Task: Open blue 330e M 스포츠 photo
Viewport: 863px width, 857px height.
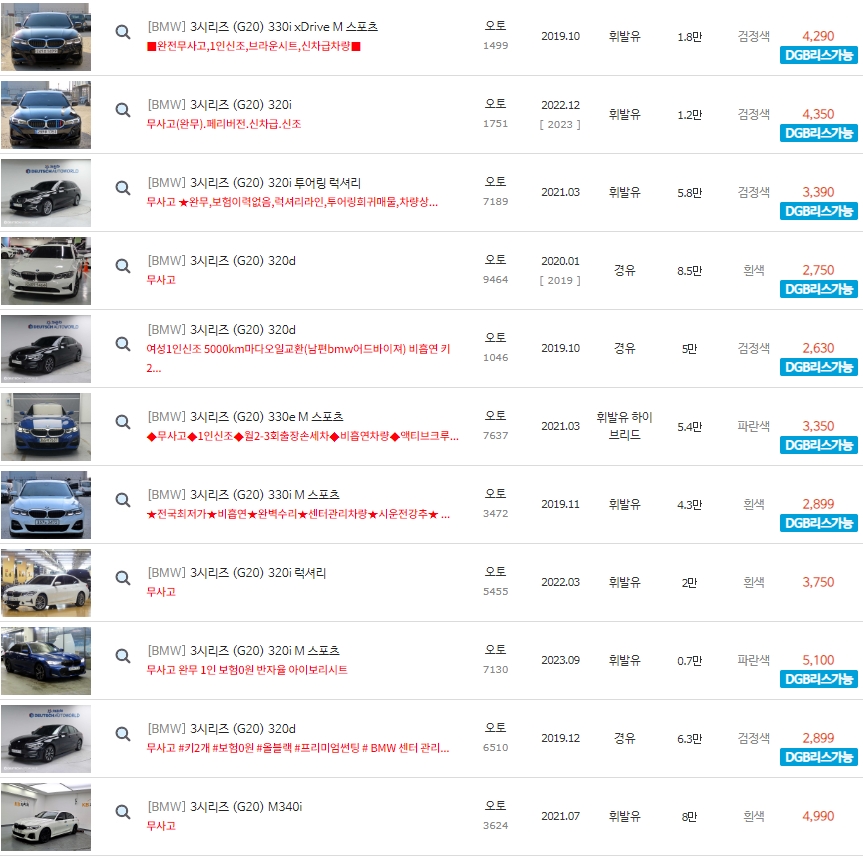Action: tap(46, 427)
